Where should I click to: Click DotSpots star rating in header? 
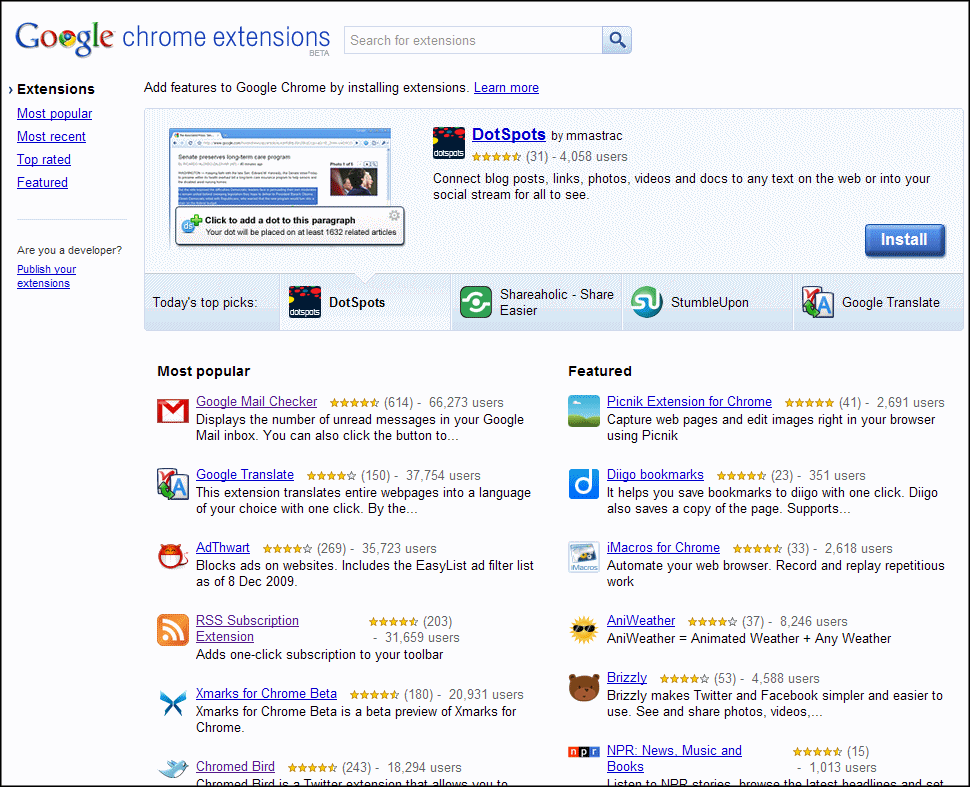point(496,157)
